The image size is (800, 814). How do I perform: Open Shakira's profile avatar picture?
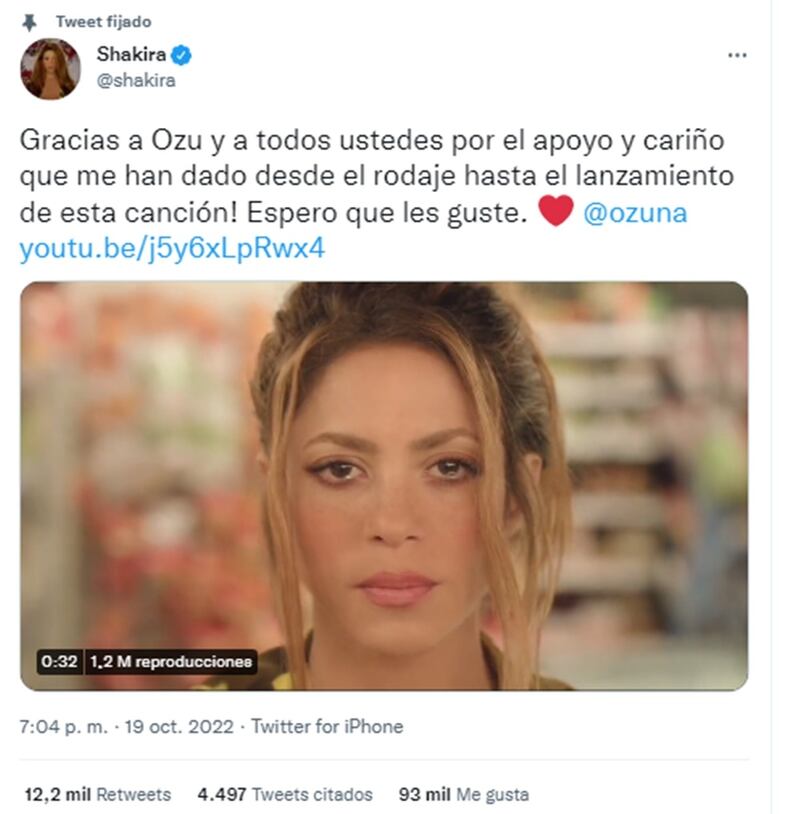tap(50, 69)
